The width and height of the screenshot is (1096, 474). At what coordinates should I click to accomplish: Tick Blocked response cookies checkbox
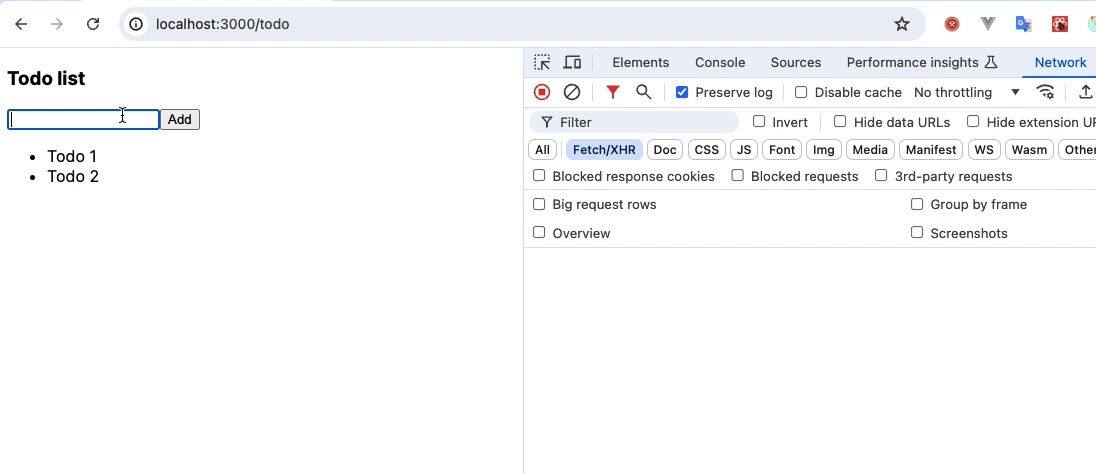[539, 175]
